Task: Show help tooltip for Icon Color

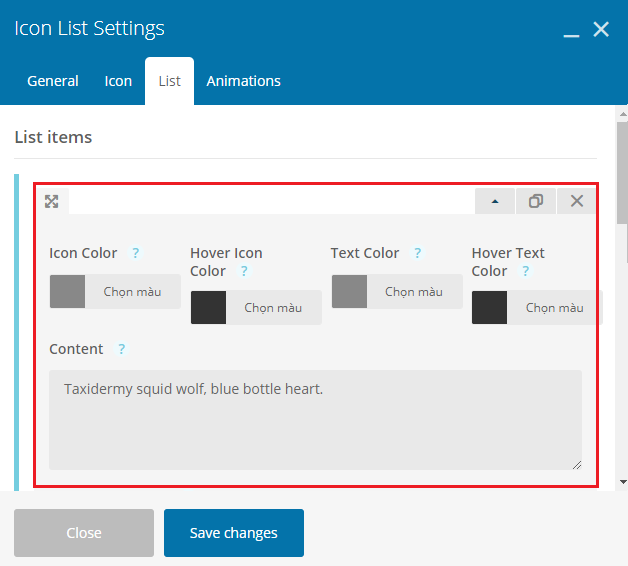Action: point(136,253)
